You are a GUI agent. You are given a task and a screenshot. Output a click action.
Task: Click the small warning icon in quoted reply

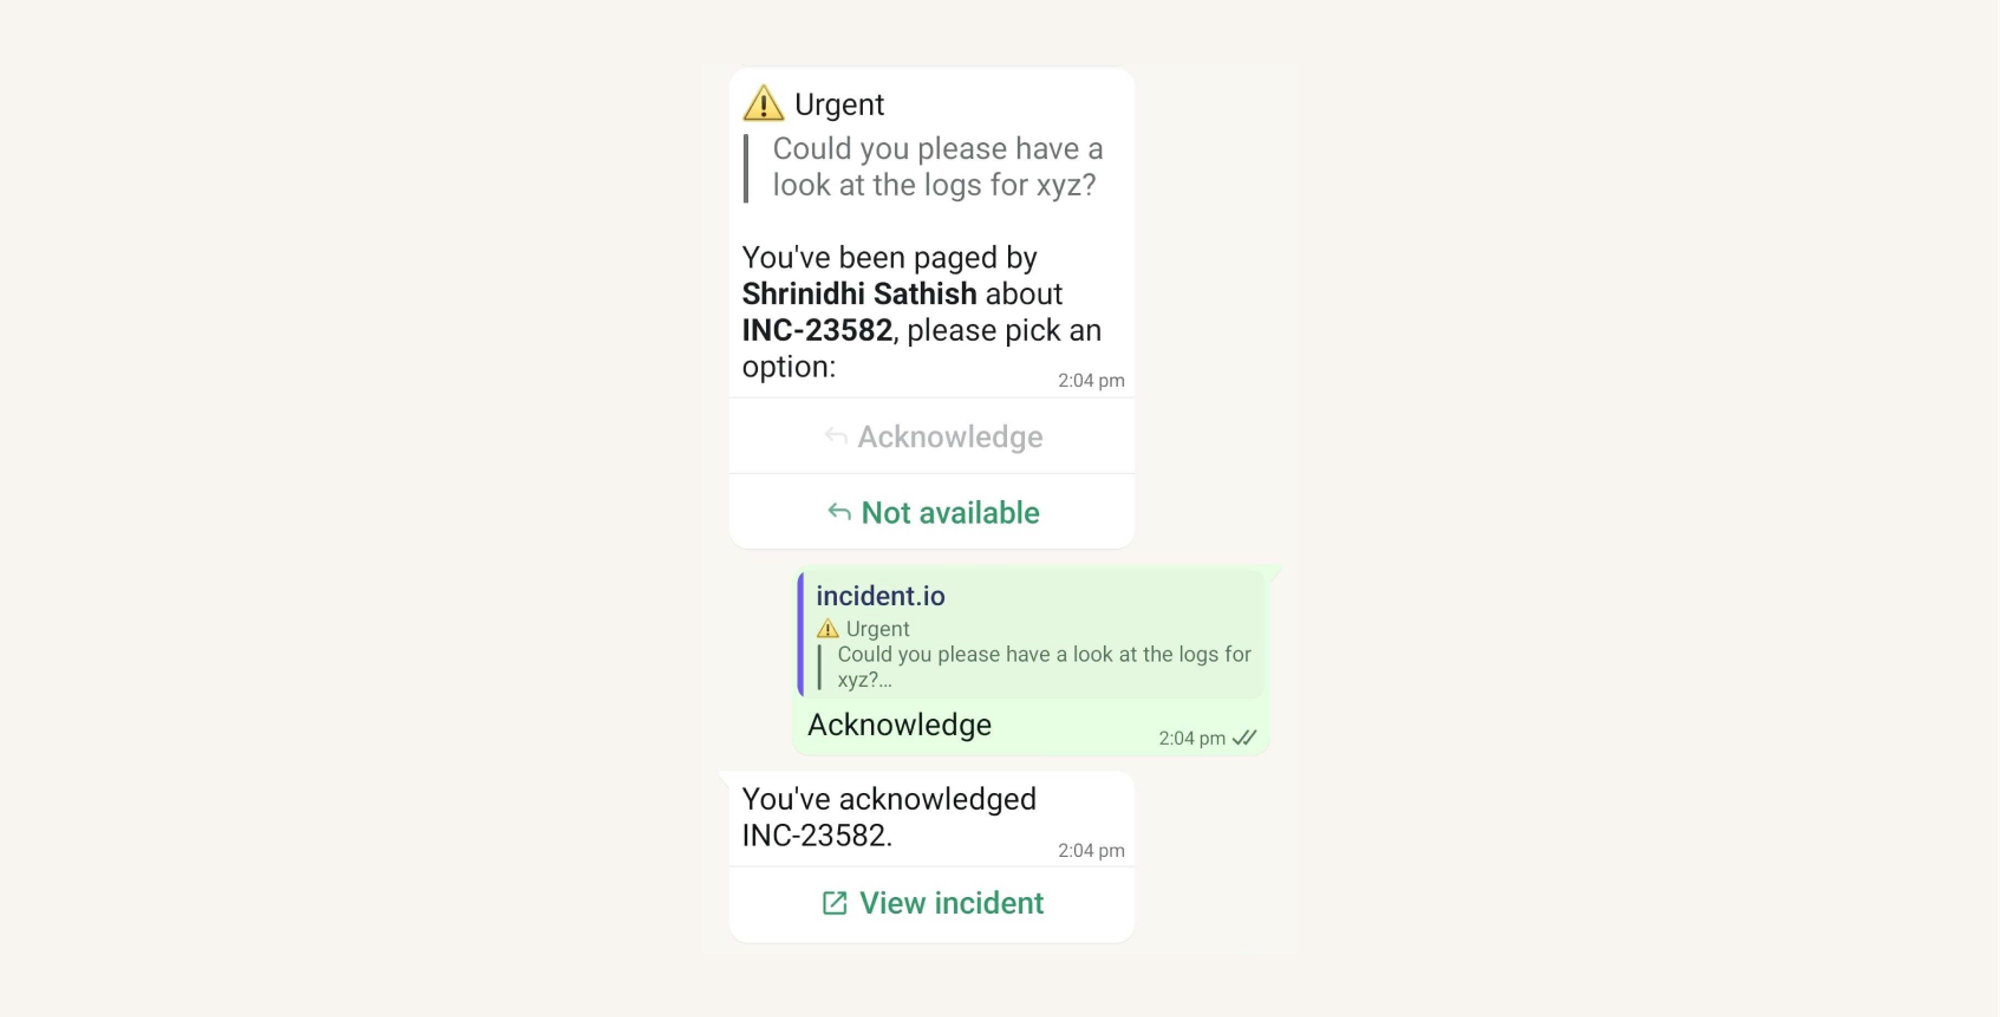[827, 629]
